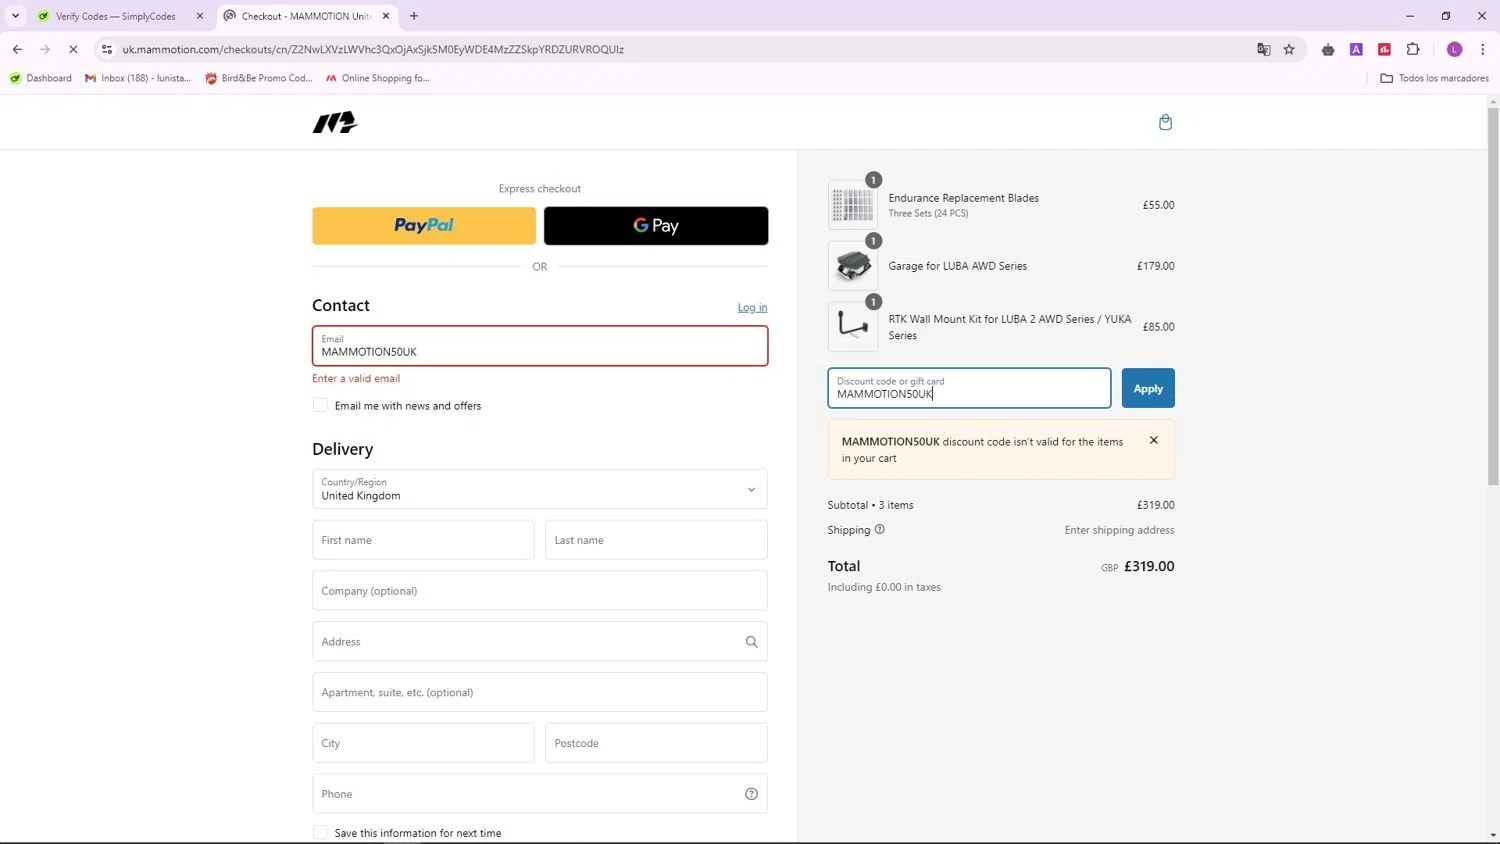Click RTK Wall Mount Kit thumbnail
Viewport: 1500px width, 844px height.
pos(853,327)
